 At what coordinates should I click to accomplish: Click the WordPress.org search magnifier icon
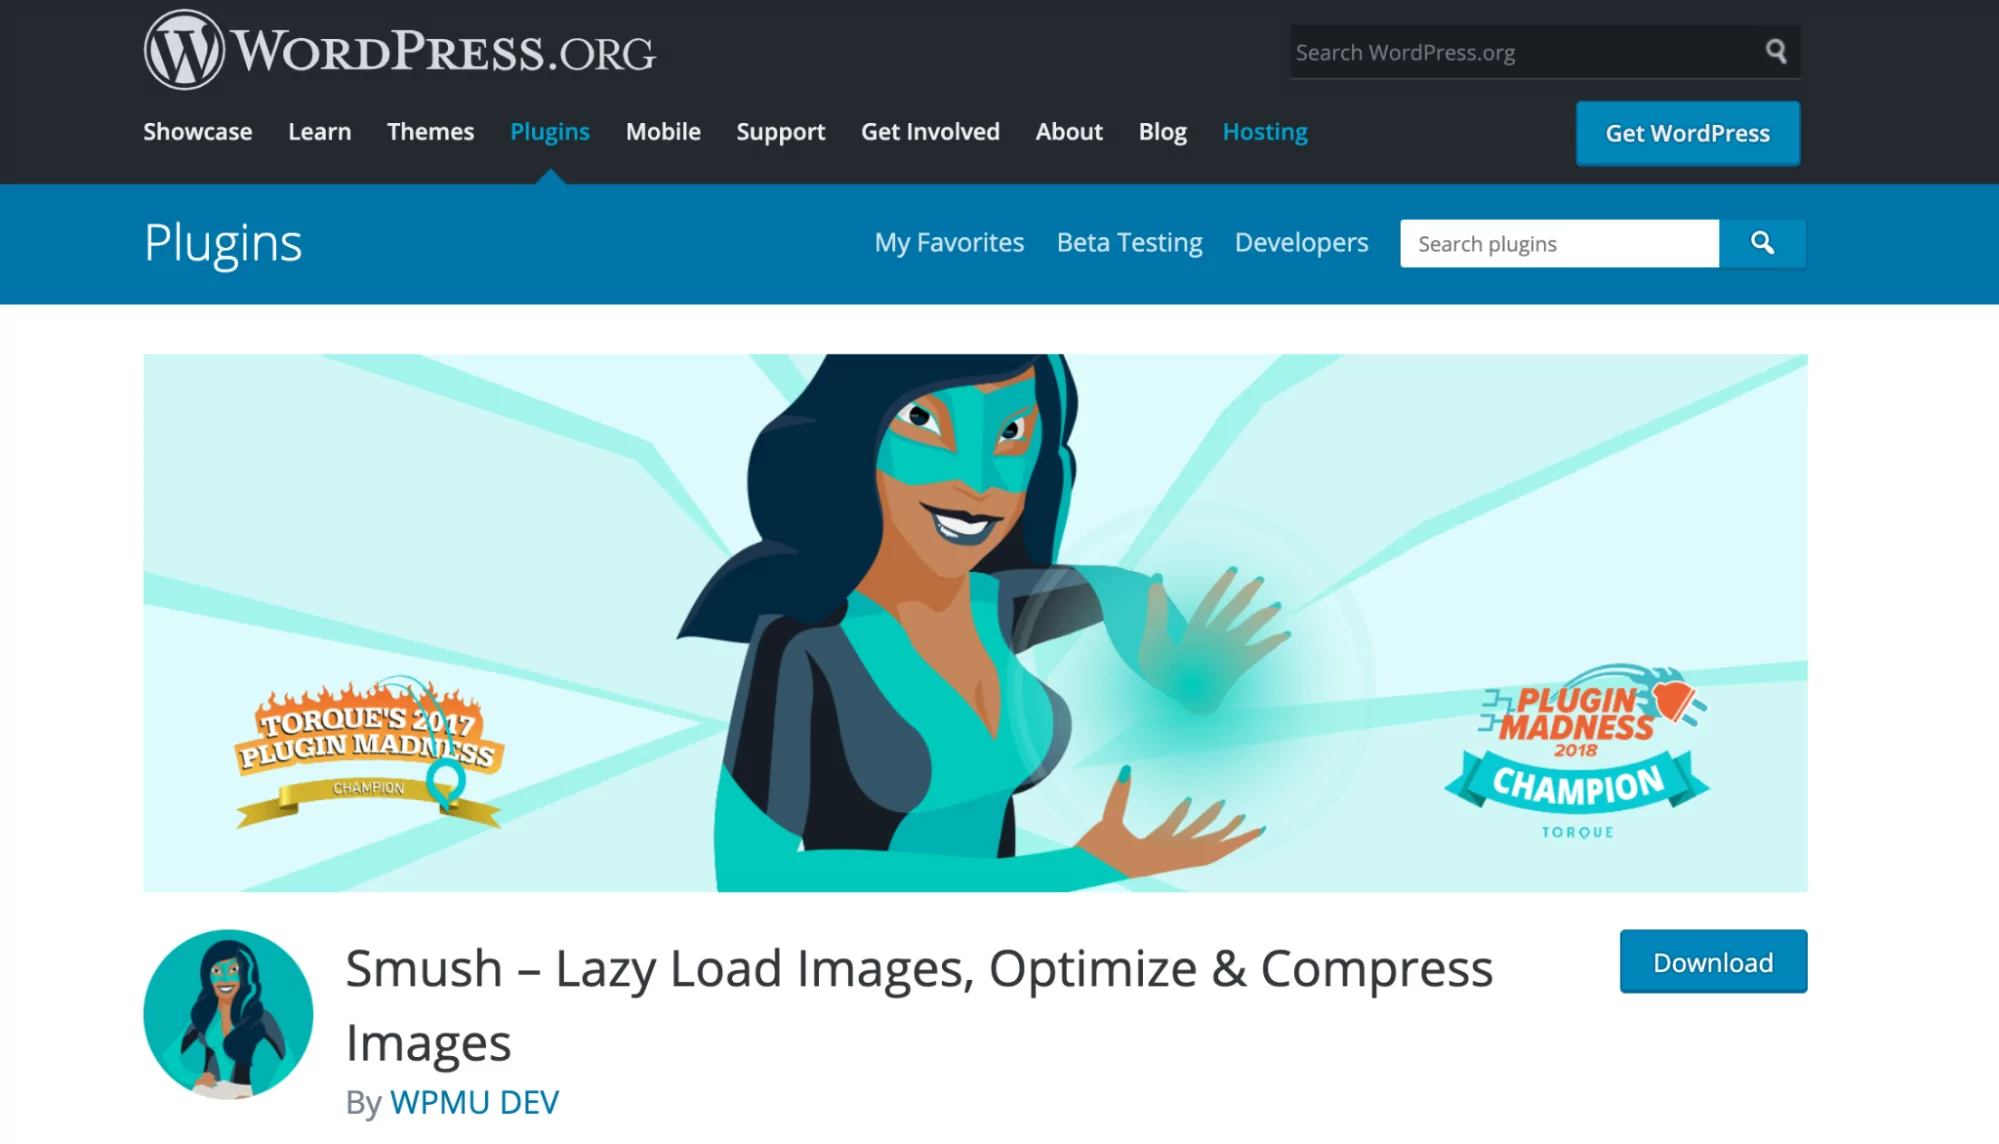point(1776,51)
